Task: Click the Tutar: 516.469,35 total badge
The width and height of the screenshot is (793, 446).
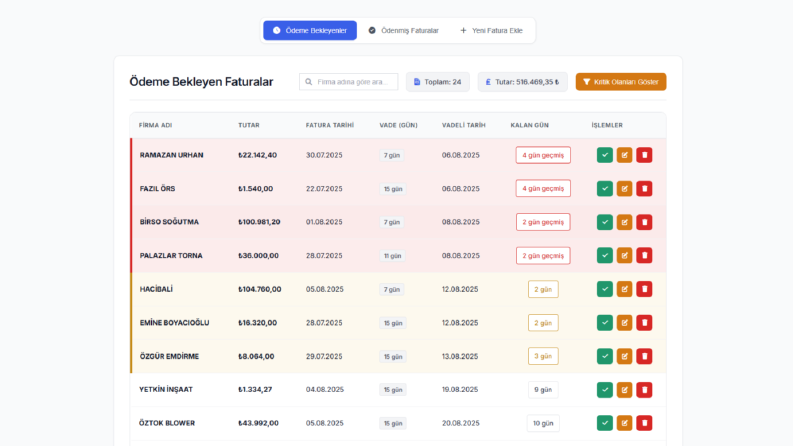Action: [x=522, y=82]
